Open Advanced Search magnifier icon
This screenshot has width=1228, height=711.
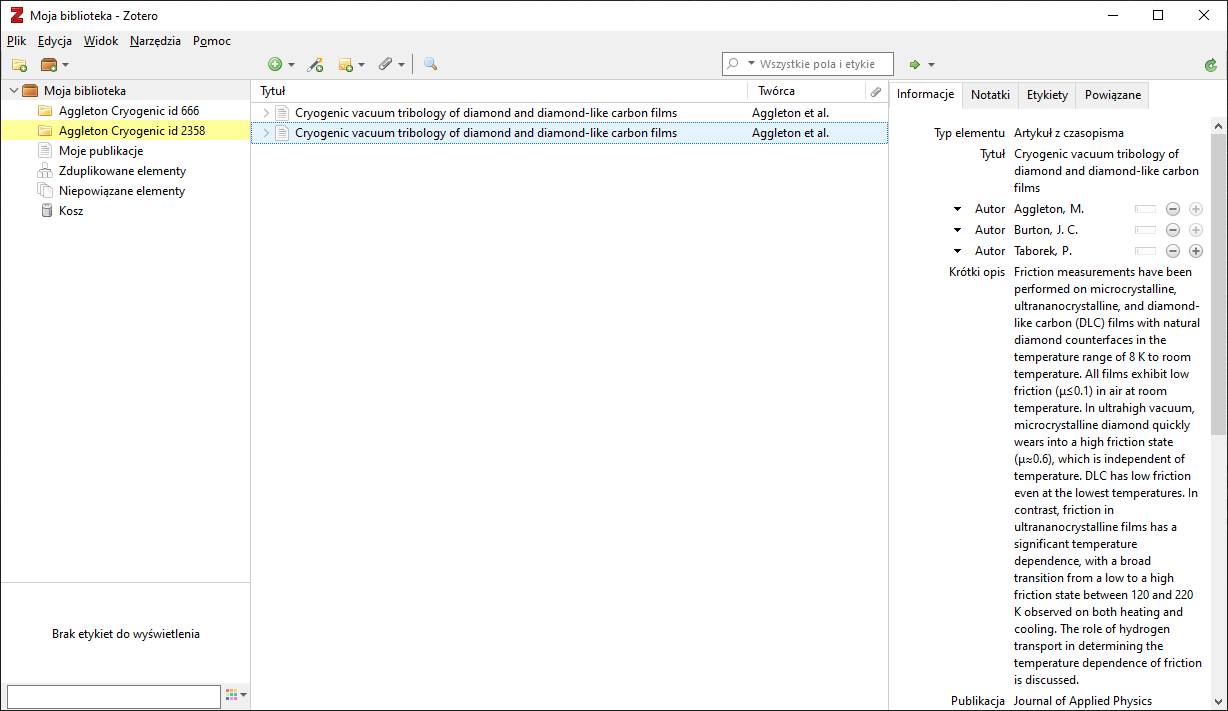tap(430, 65)
